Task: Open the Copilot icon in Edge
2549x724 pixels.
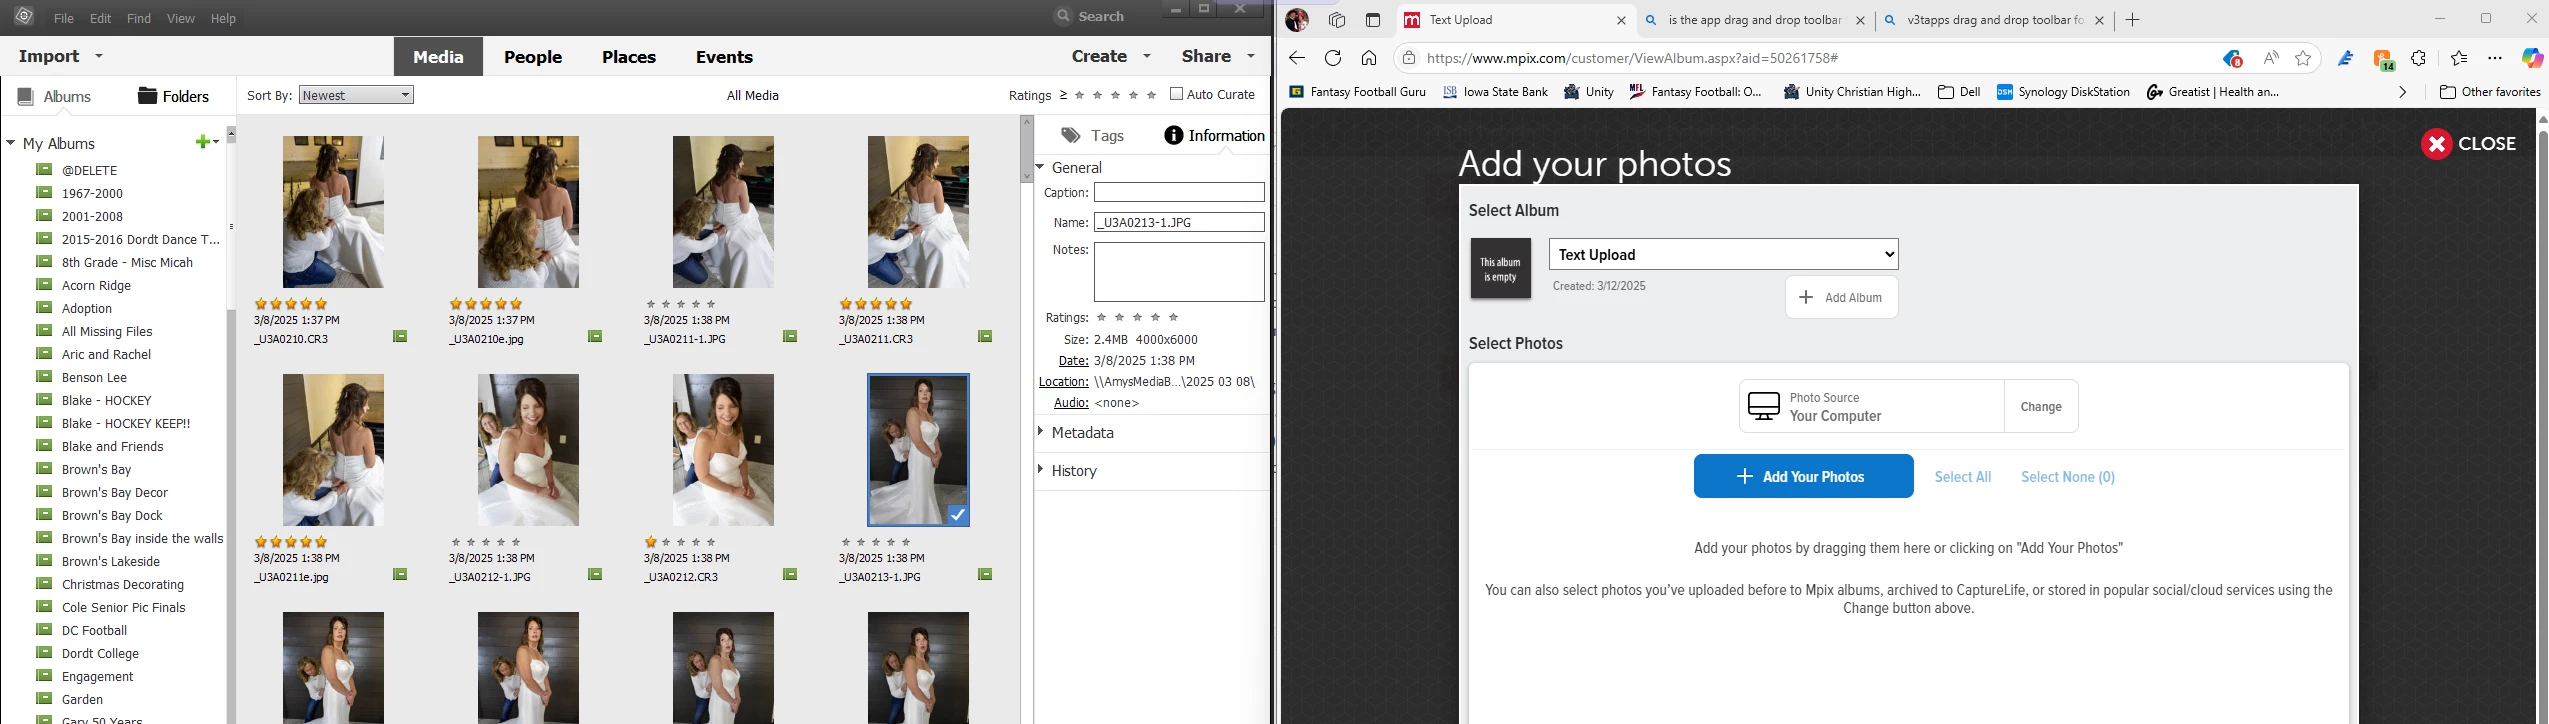Action: [2532, 58]
